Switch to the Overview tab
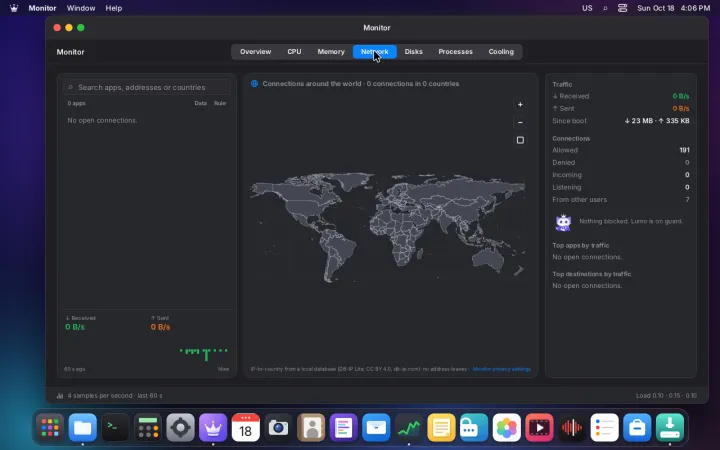Screen dimensions: 720x450 coord(255,51)
